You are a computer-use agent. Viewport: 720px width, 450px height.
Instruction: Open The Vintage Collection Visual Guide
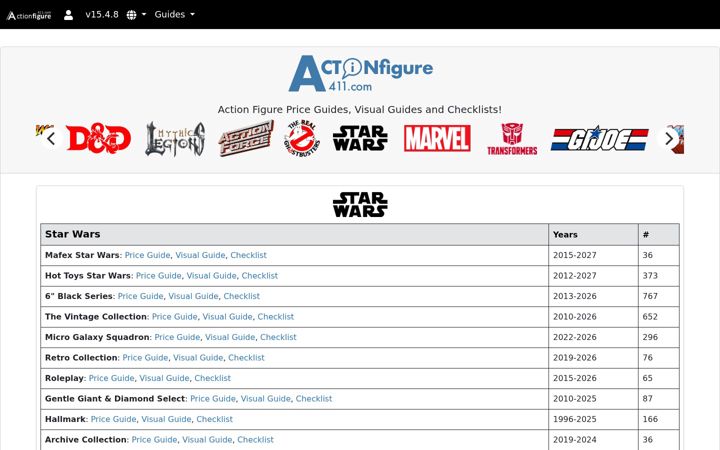point(227,316)
